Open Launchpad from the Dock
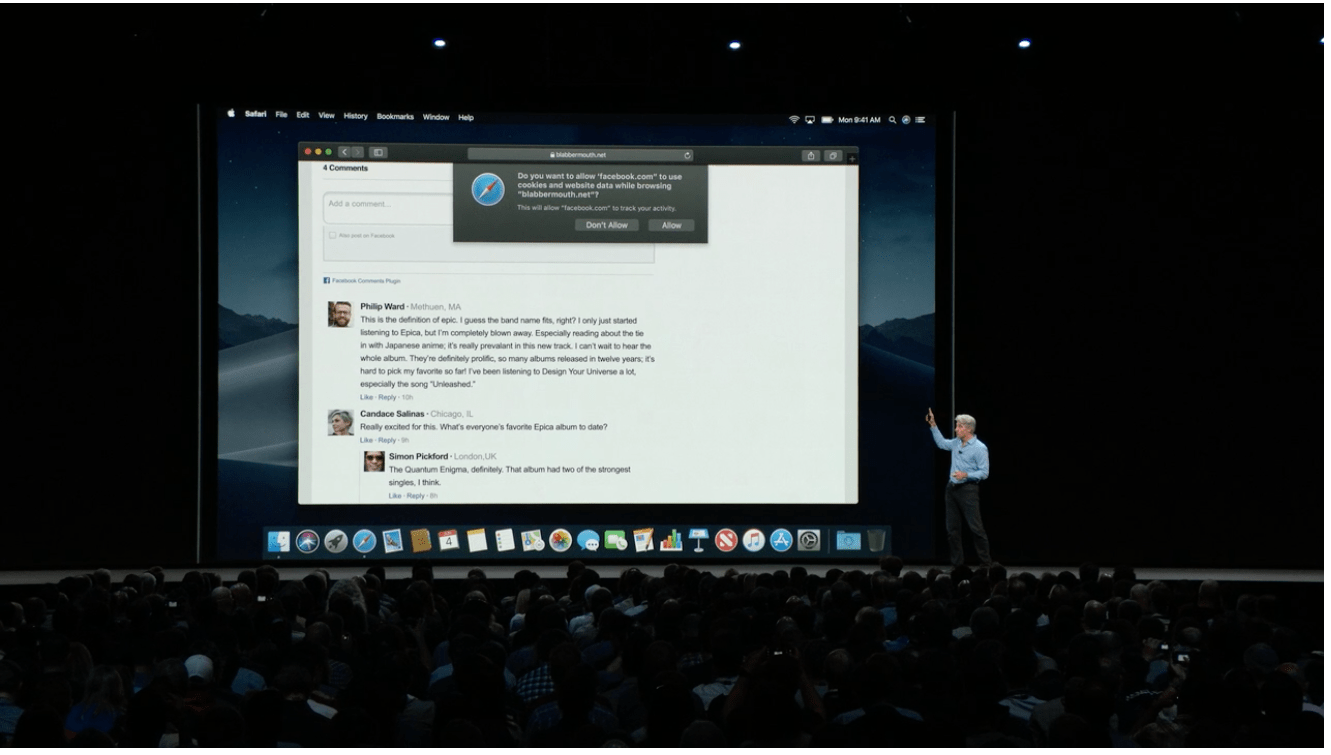 (334, 540)
